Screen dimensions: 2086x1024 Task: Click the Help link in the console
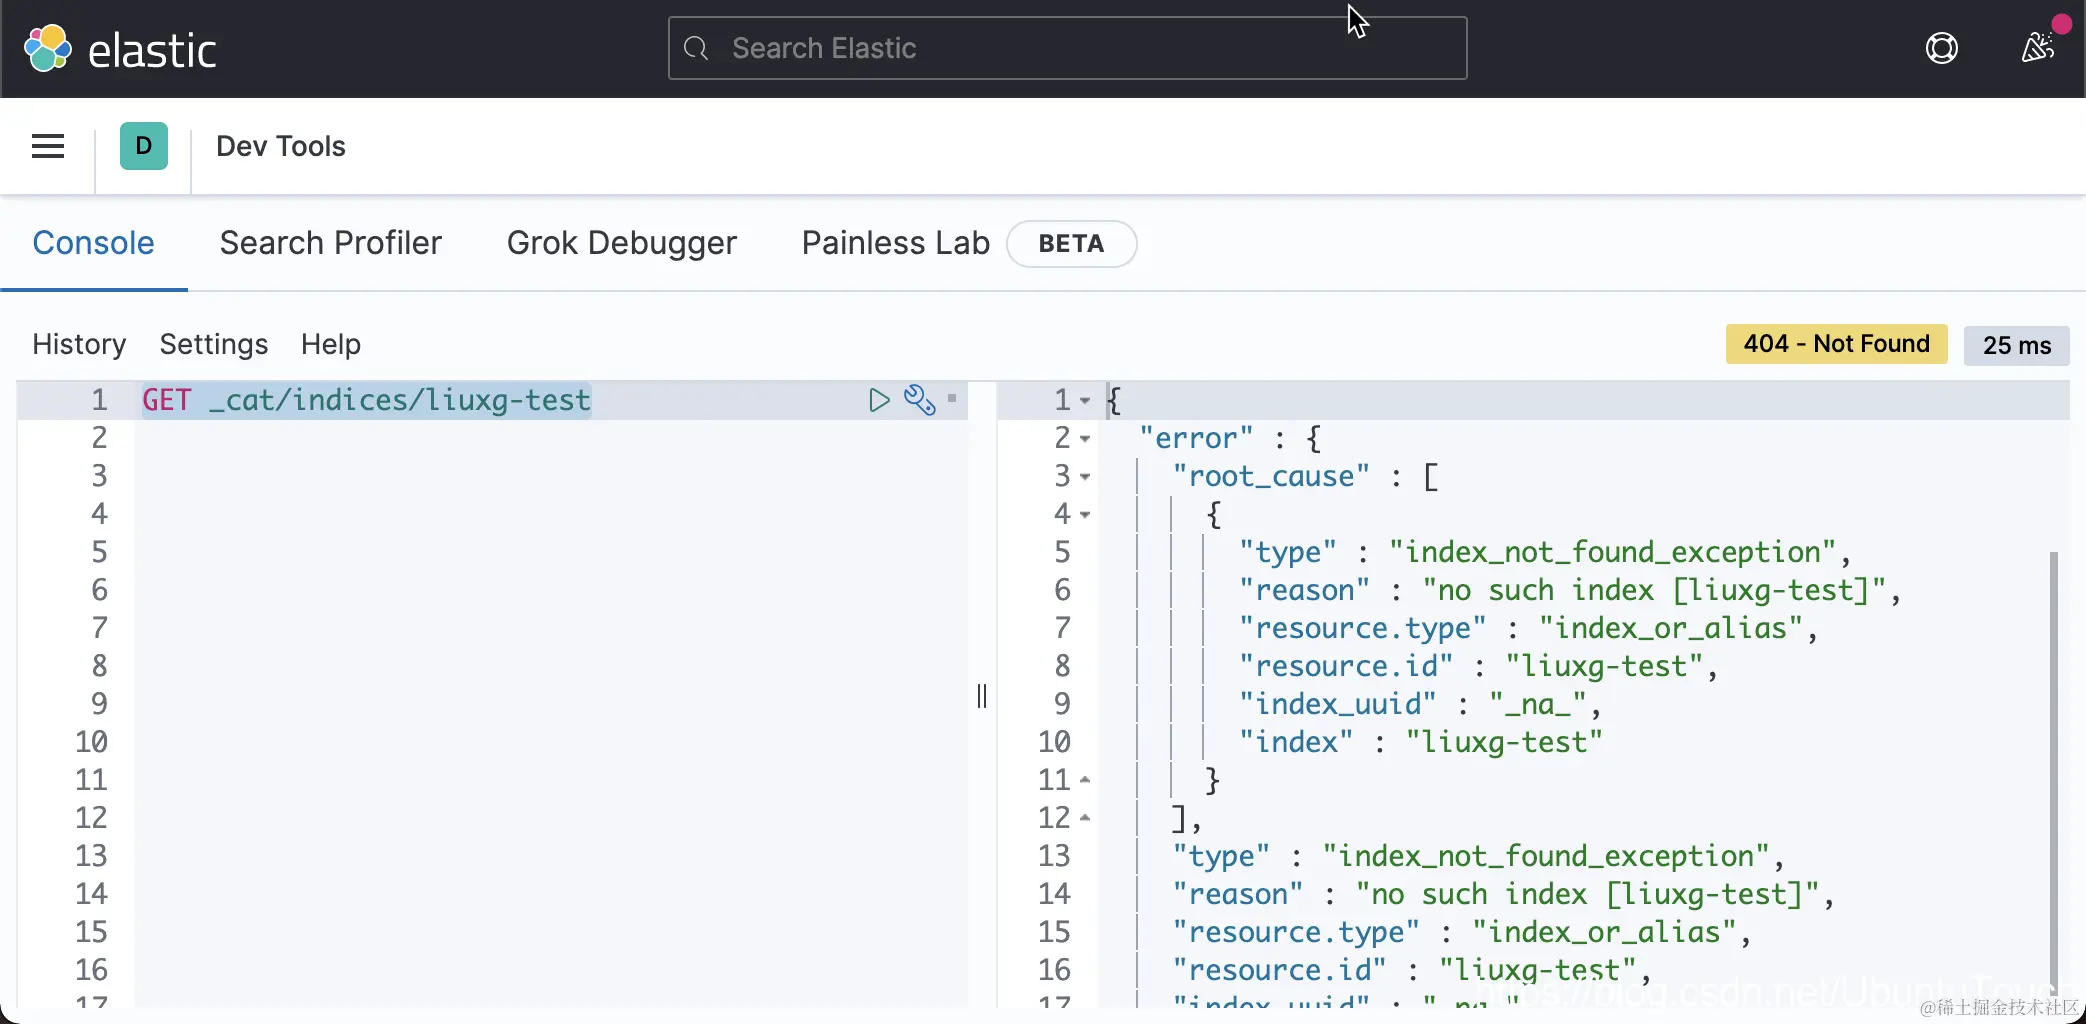point(331,344)
